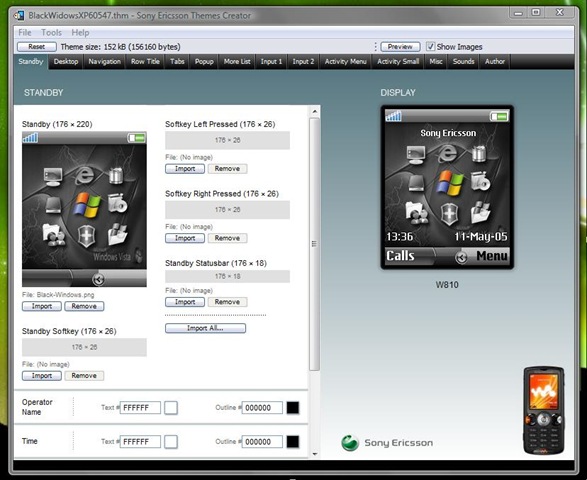587x480 pixels.
Task: Remove the Black-Windows.png standby image
Action: pos(84,306)
